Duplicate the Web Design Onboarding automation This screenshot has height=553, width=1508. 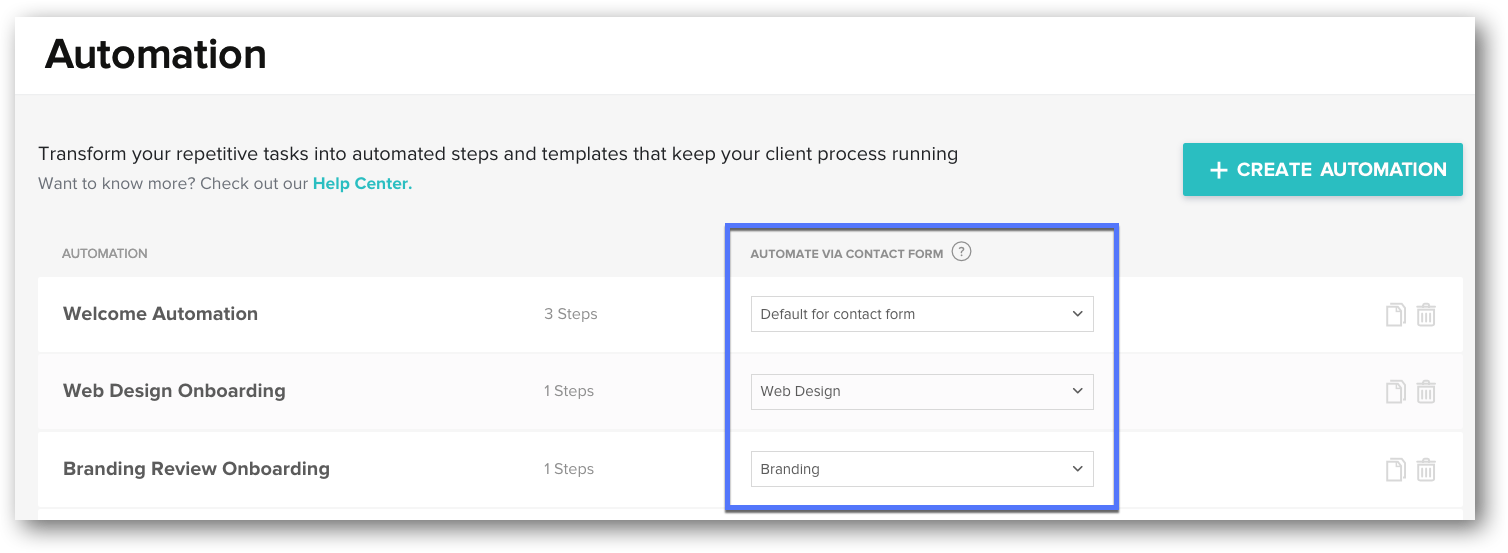coord(1395,391)
